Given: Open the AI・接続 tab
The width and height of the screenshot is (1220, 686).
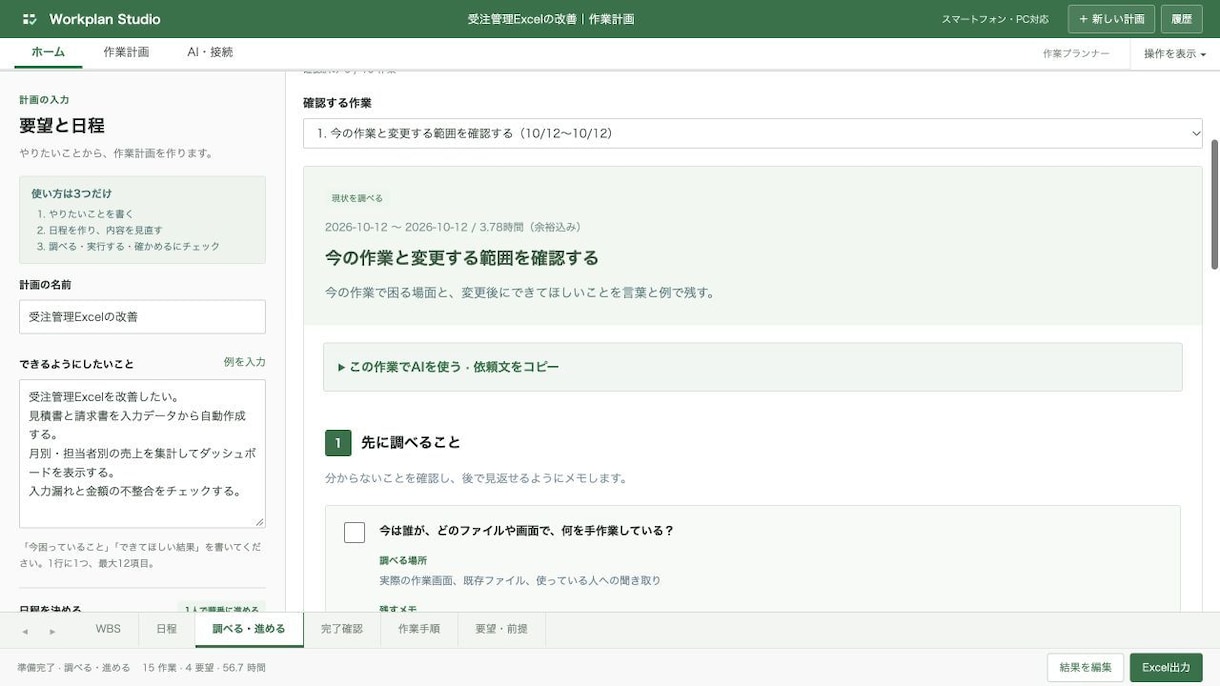Looking at the screenshot, I should click(x=210, y=52).
